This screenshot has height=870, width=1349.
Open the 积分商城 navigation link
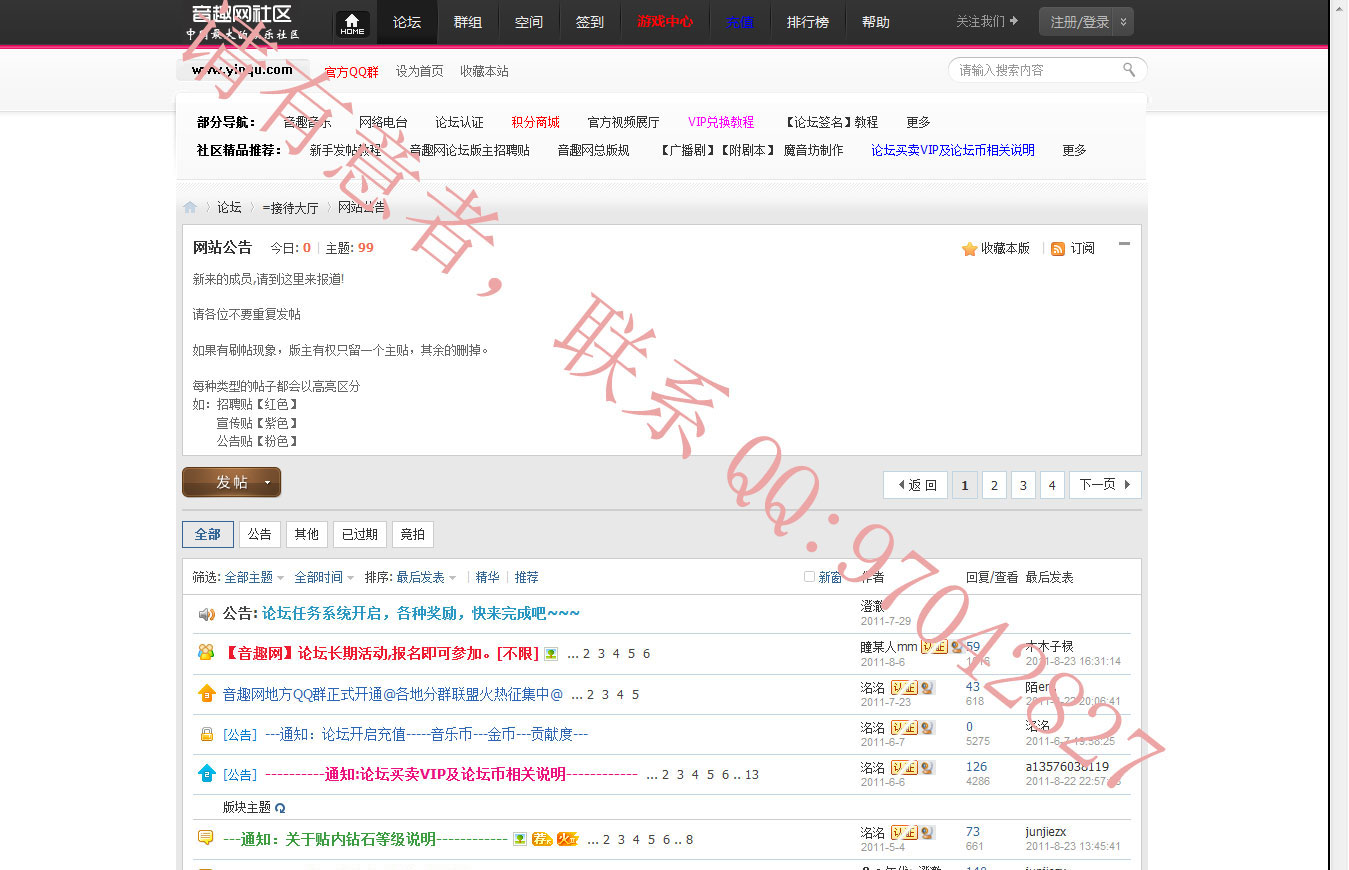(535, 122)
